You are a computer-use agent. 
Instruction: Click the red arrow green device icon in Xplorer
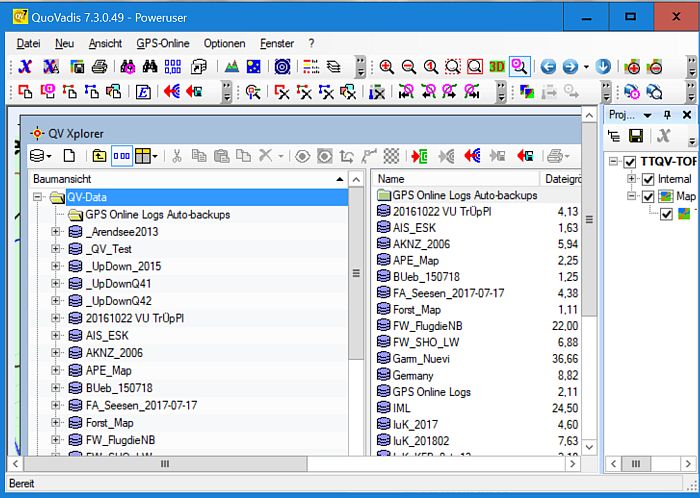click(419, 156)
